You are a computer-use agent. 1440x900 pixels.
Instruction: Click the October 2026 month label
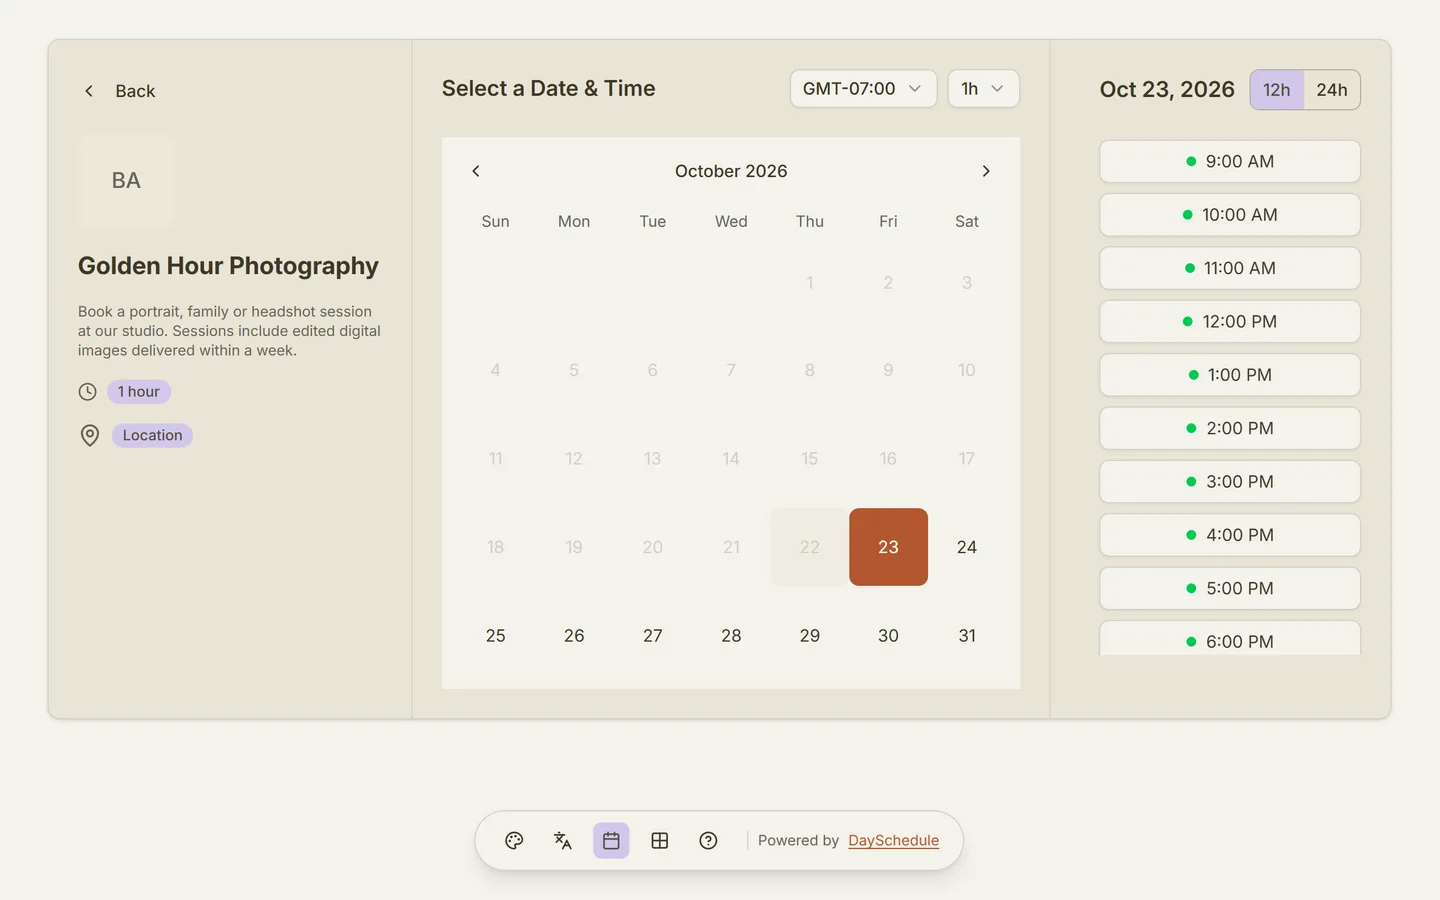click(x=731, y=171)
